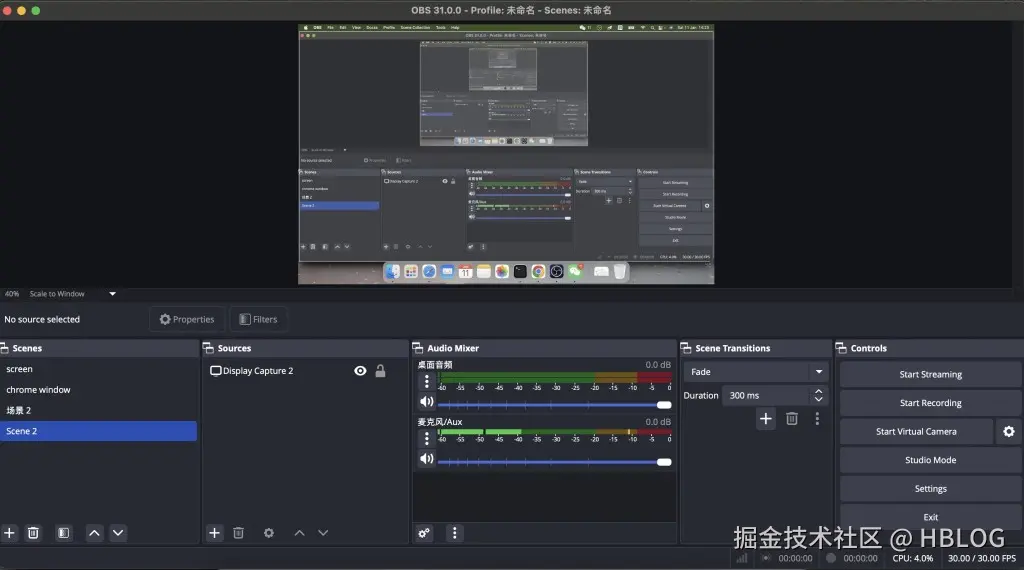Click the recording status dot in status bar

pyautogui.click(x=831, y=558)
